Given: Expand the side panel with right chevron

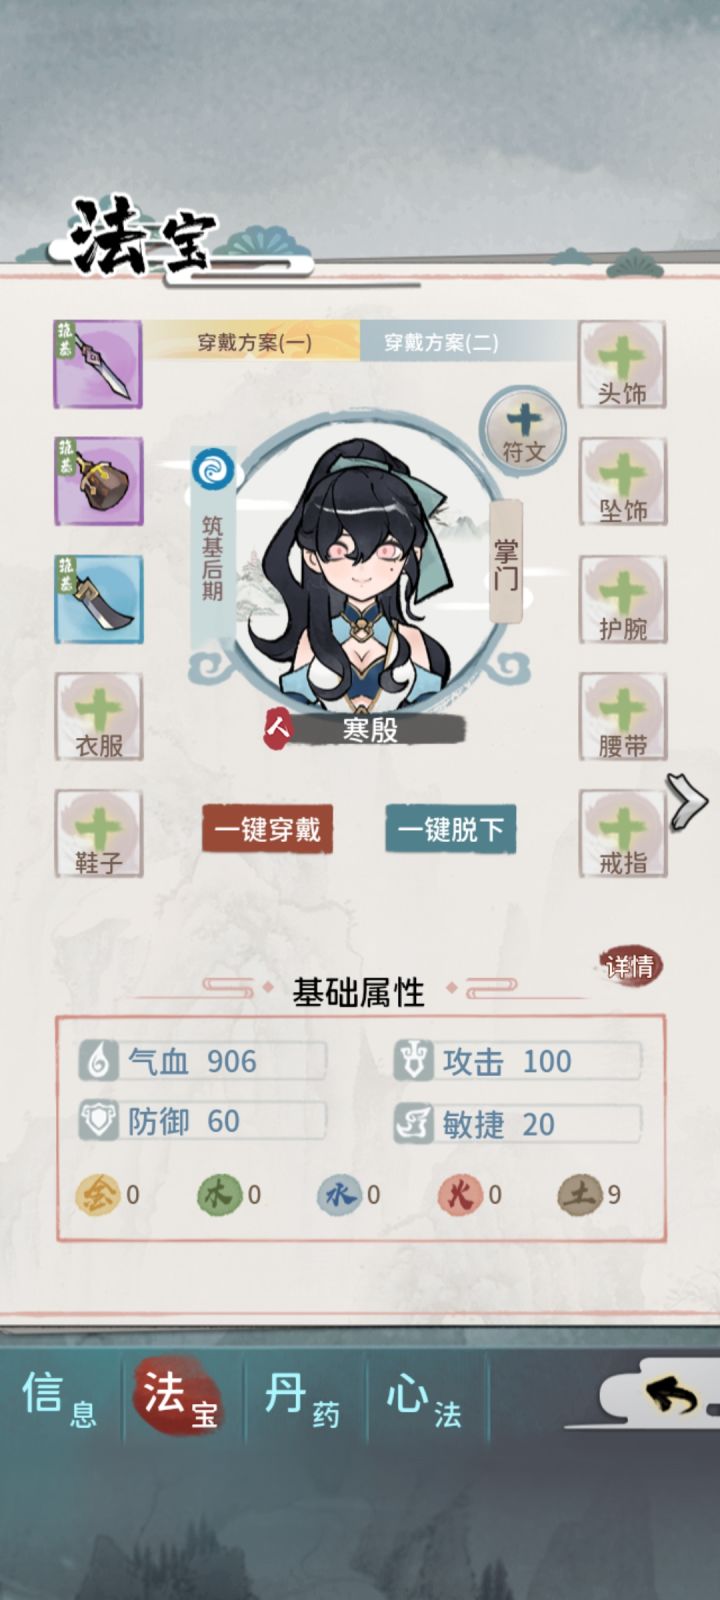Looking at the screenshot, I should click(x=688, y=800).
